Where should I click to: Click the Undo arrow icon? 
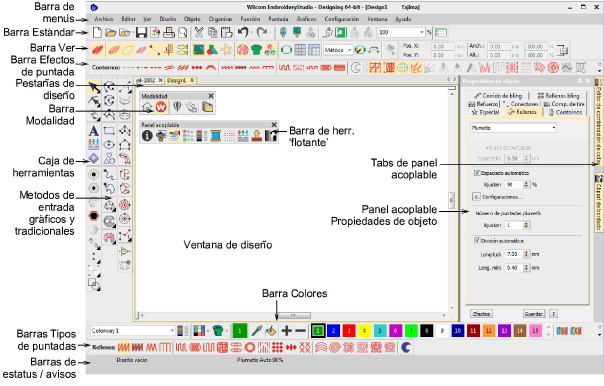click(243, 32)
